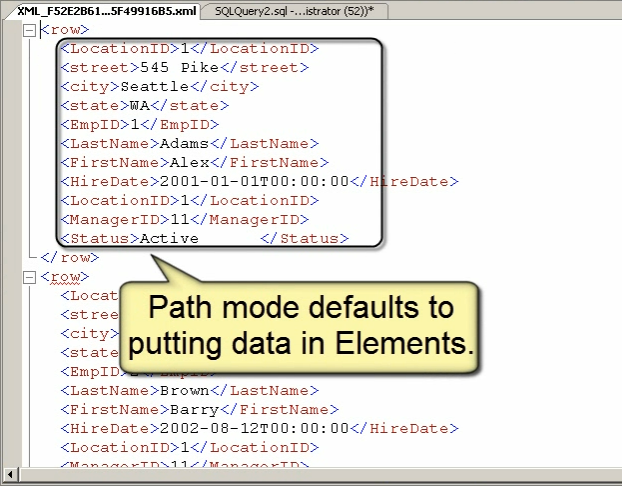Click the first row closing tag

click(x=70, y=257)
